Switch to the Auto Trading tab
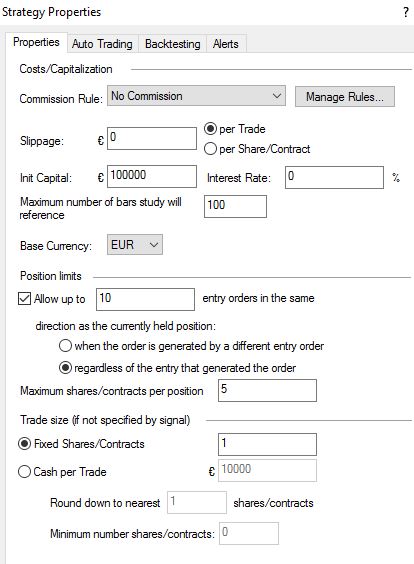The height and width of the screenshot is (564, 414). pos(102,44)
